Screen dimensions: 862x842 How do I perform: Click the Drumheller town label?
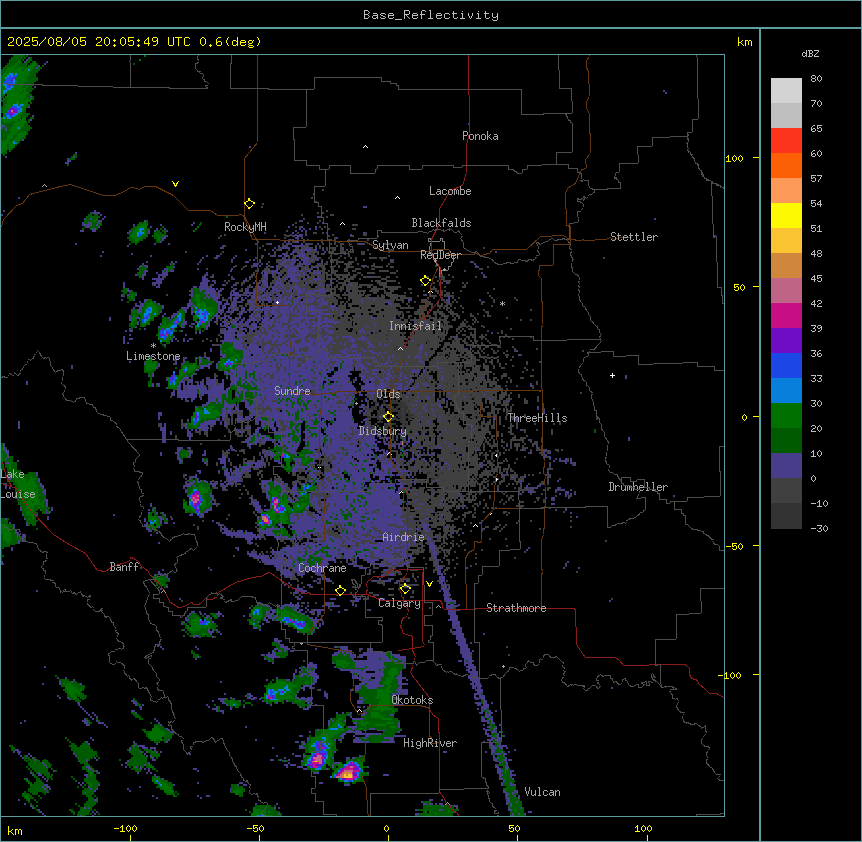(x=638, y=487)
